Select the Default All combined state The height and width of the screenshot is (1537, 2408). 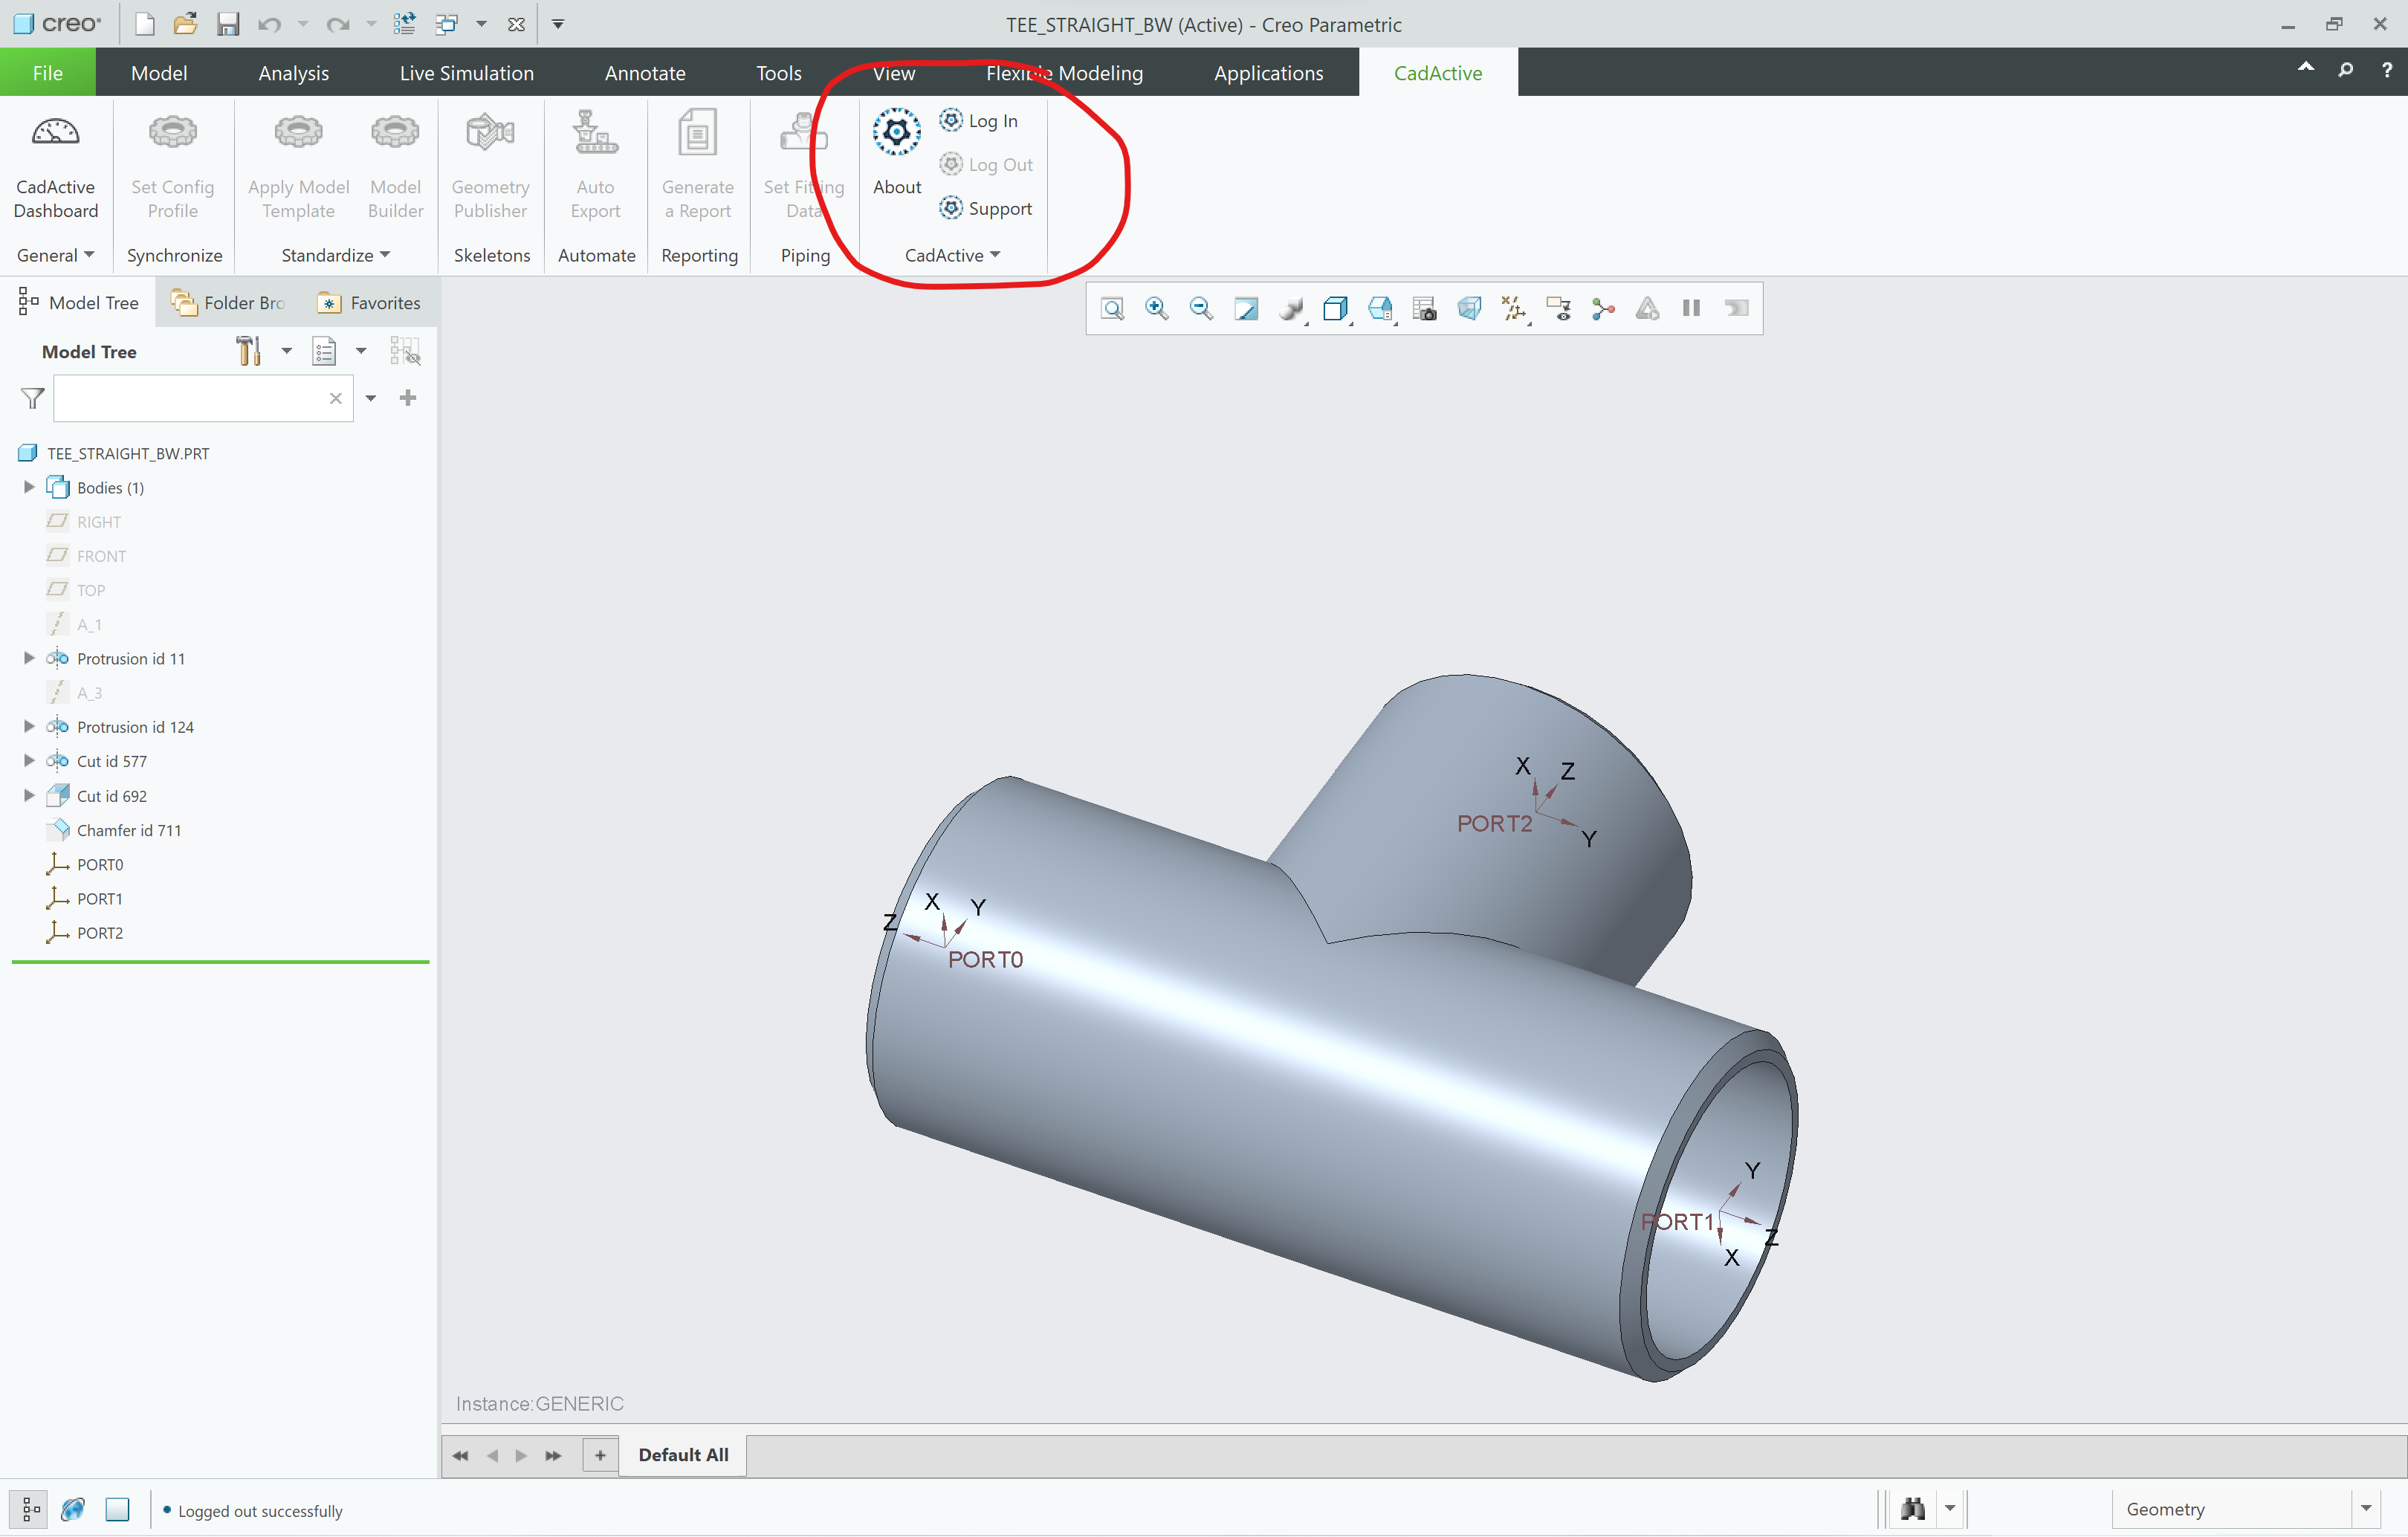(683, 1454)
